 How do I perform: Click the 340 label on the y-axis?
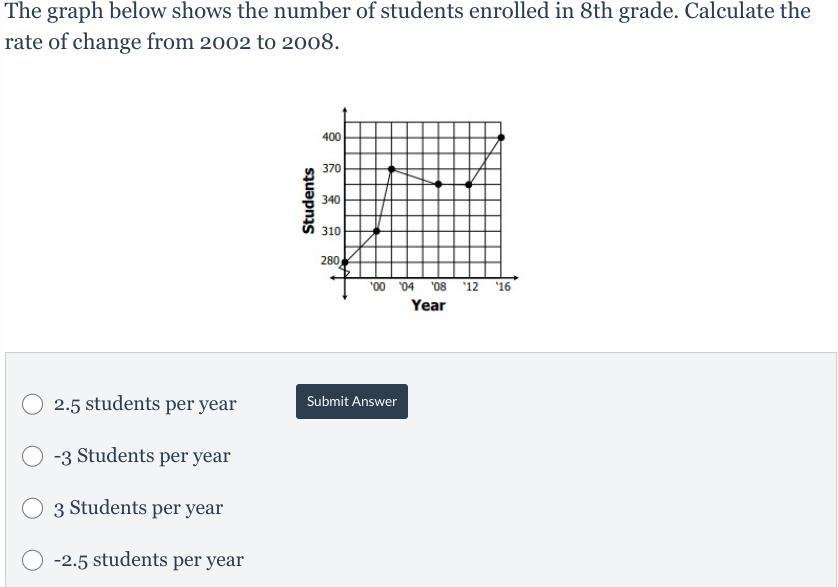331,200
